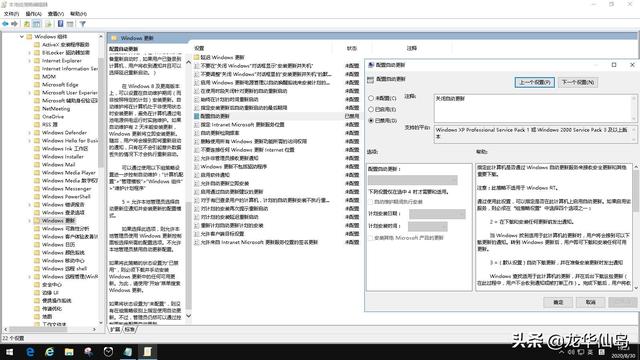Switch to the 标准 tab
Screen dimensions: 640x360
point(129,329)
